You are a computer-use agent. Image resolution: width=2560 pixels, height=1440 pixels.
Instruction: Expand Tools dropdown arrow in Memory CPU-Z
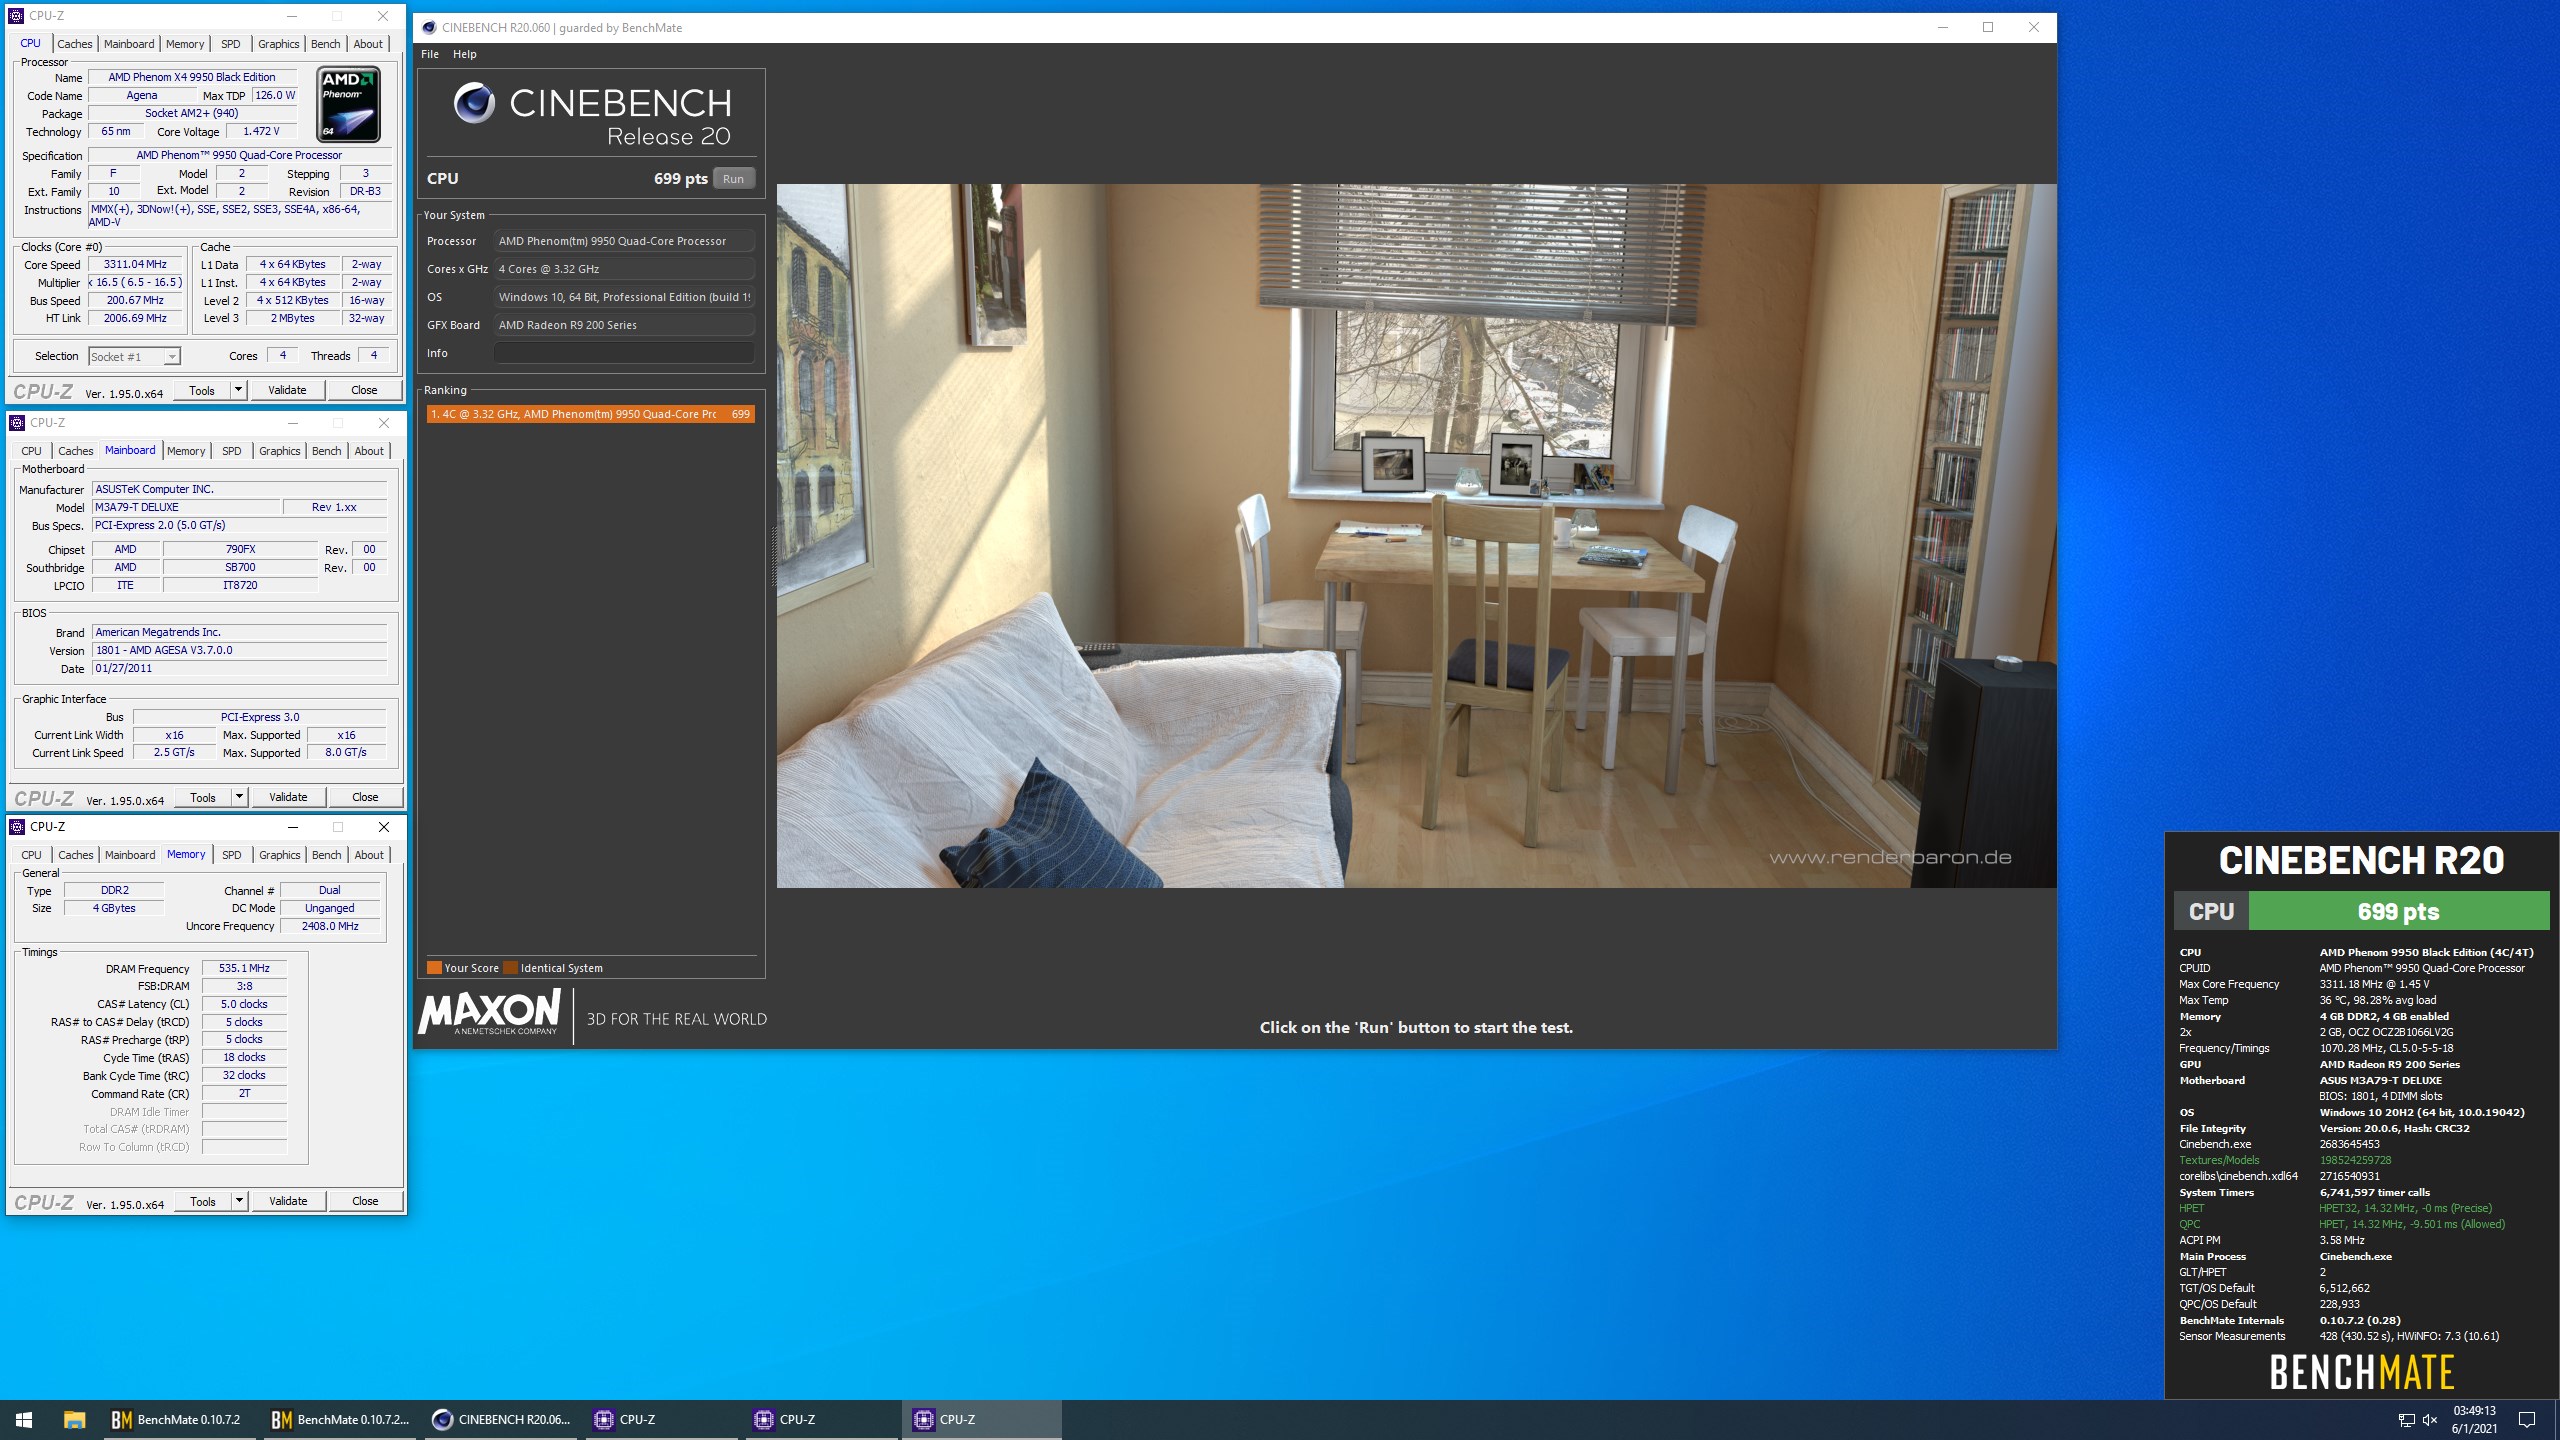tap(240, 1201)
